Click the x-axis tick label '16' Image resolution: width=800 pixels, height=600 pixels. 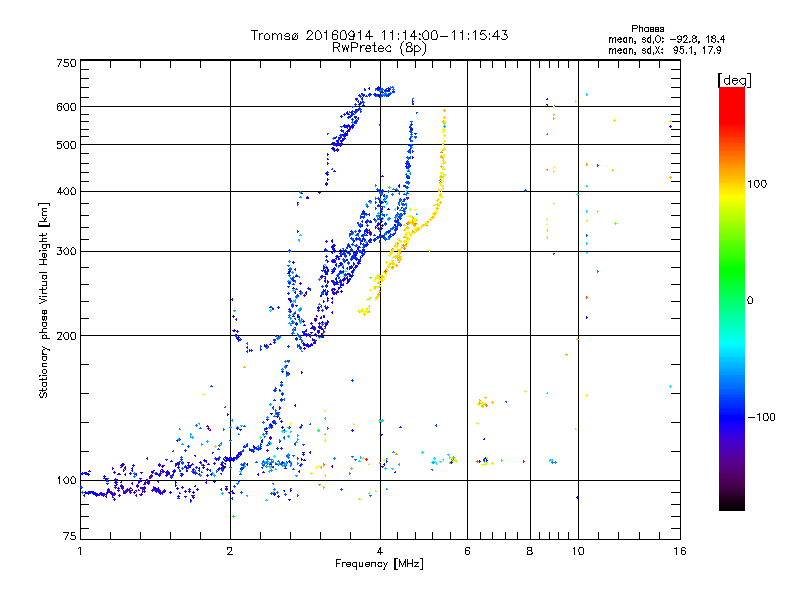pos(679,551)
